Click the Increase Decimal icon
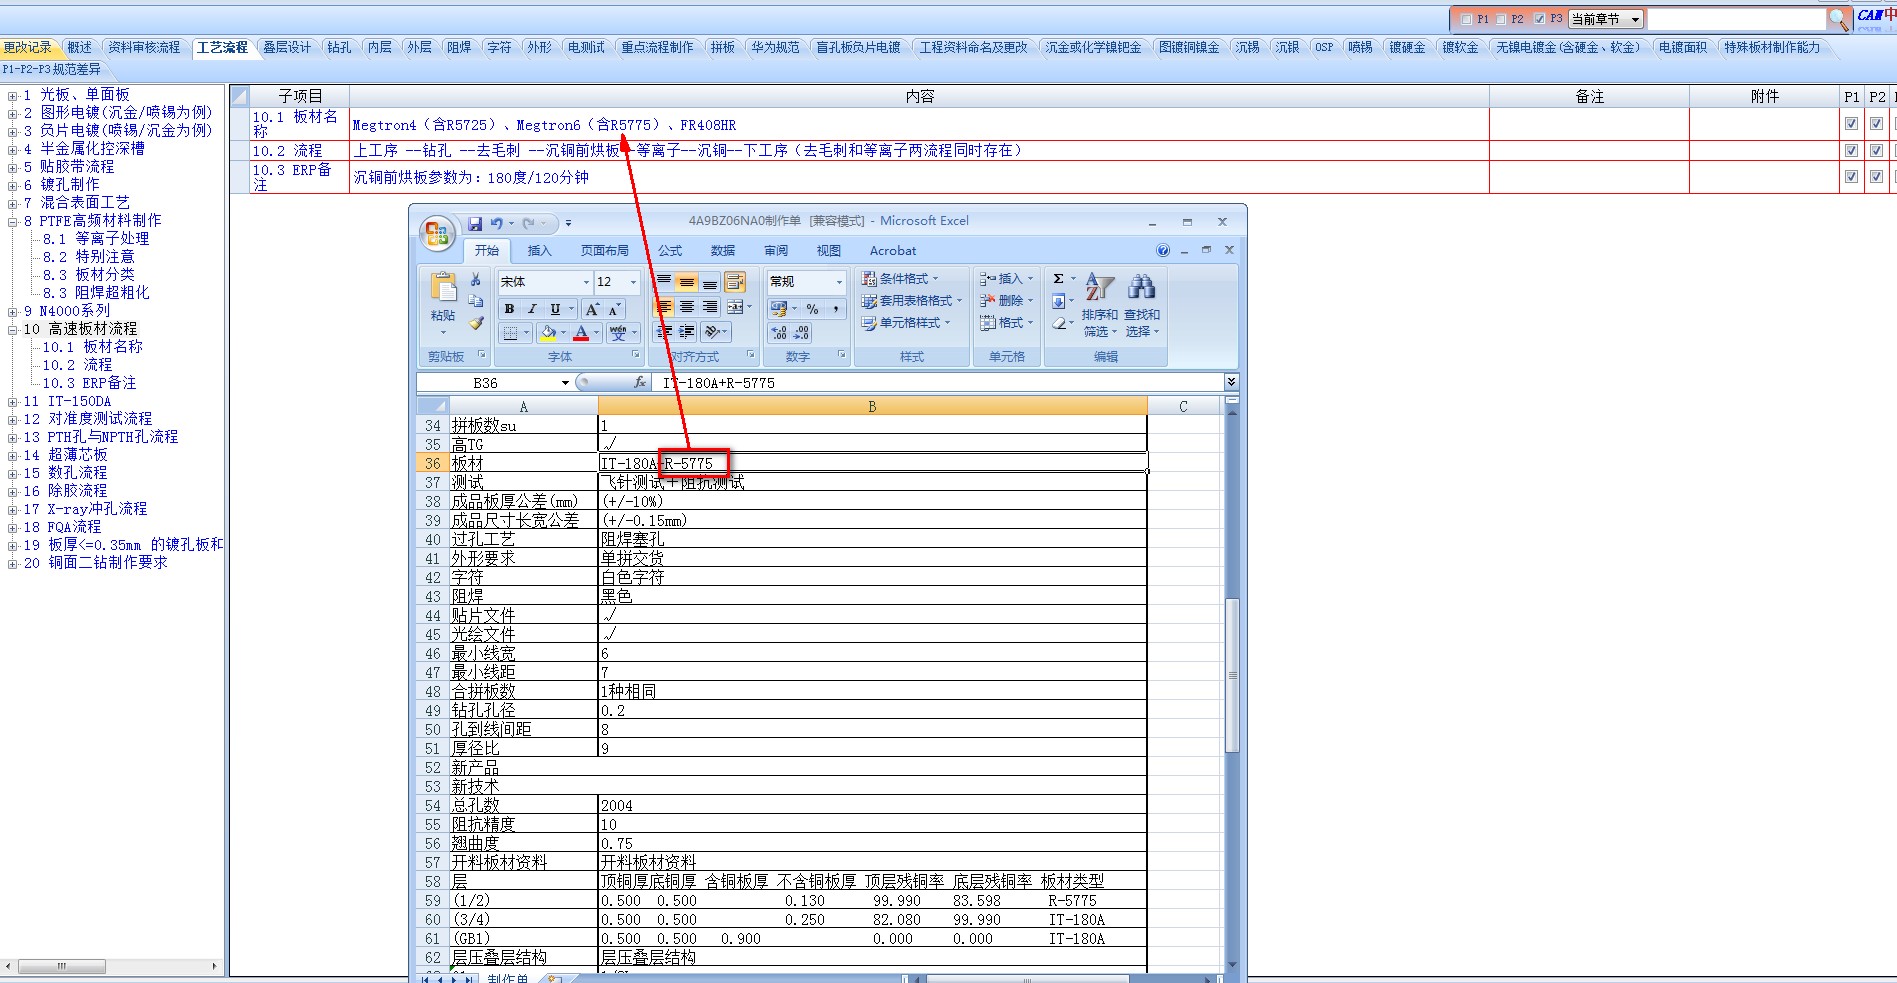 (780, 333)
